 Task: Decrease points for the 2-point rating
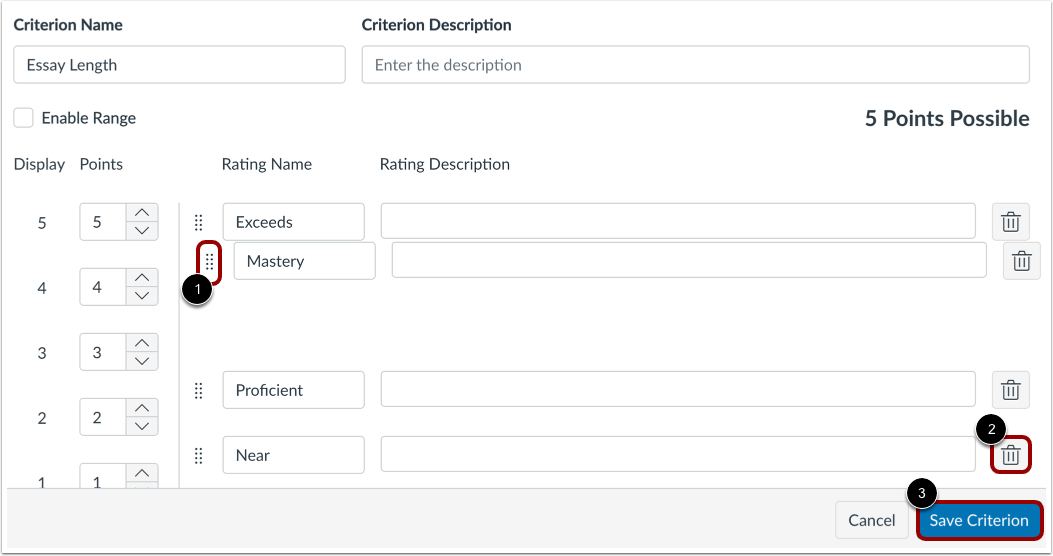(142, 426)
